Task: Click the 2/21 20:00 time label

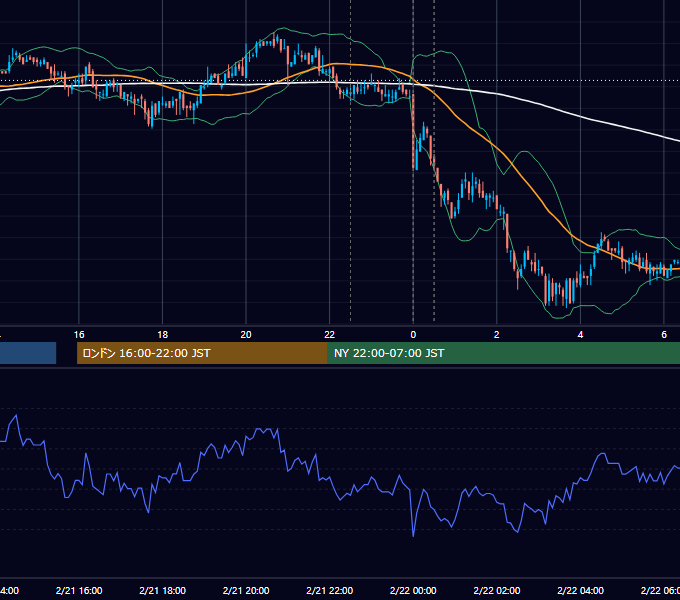Action: coord(246,590)
